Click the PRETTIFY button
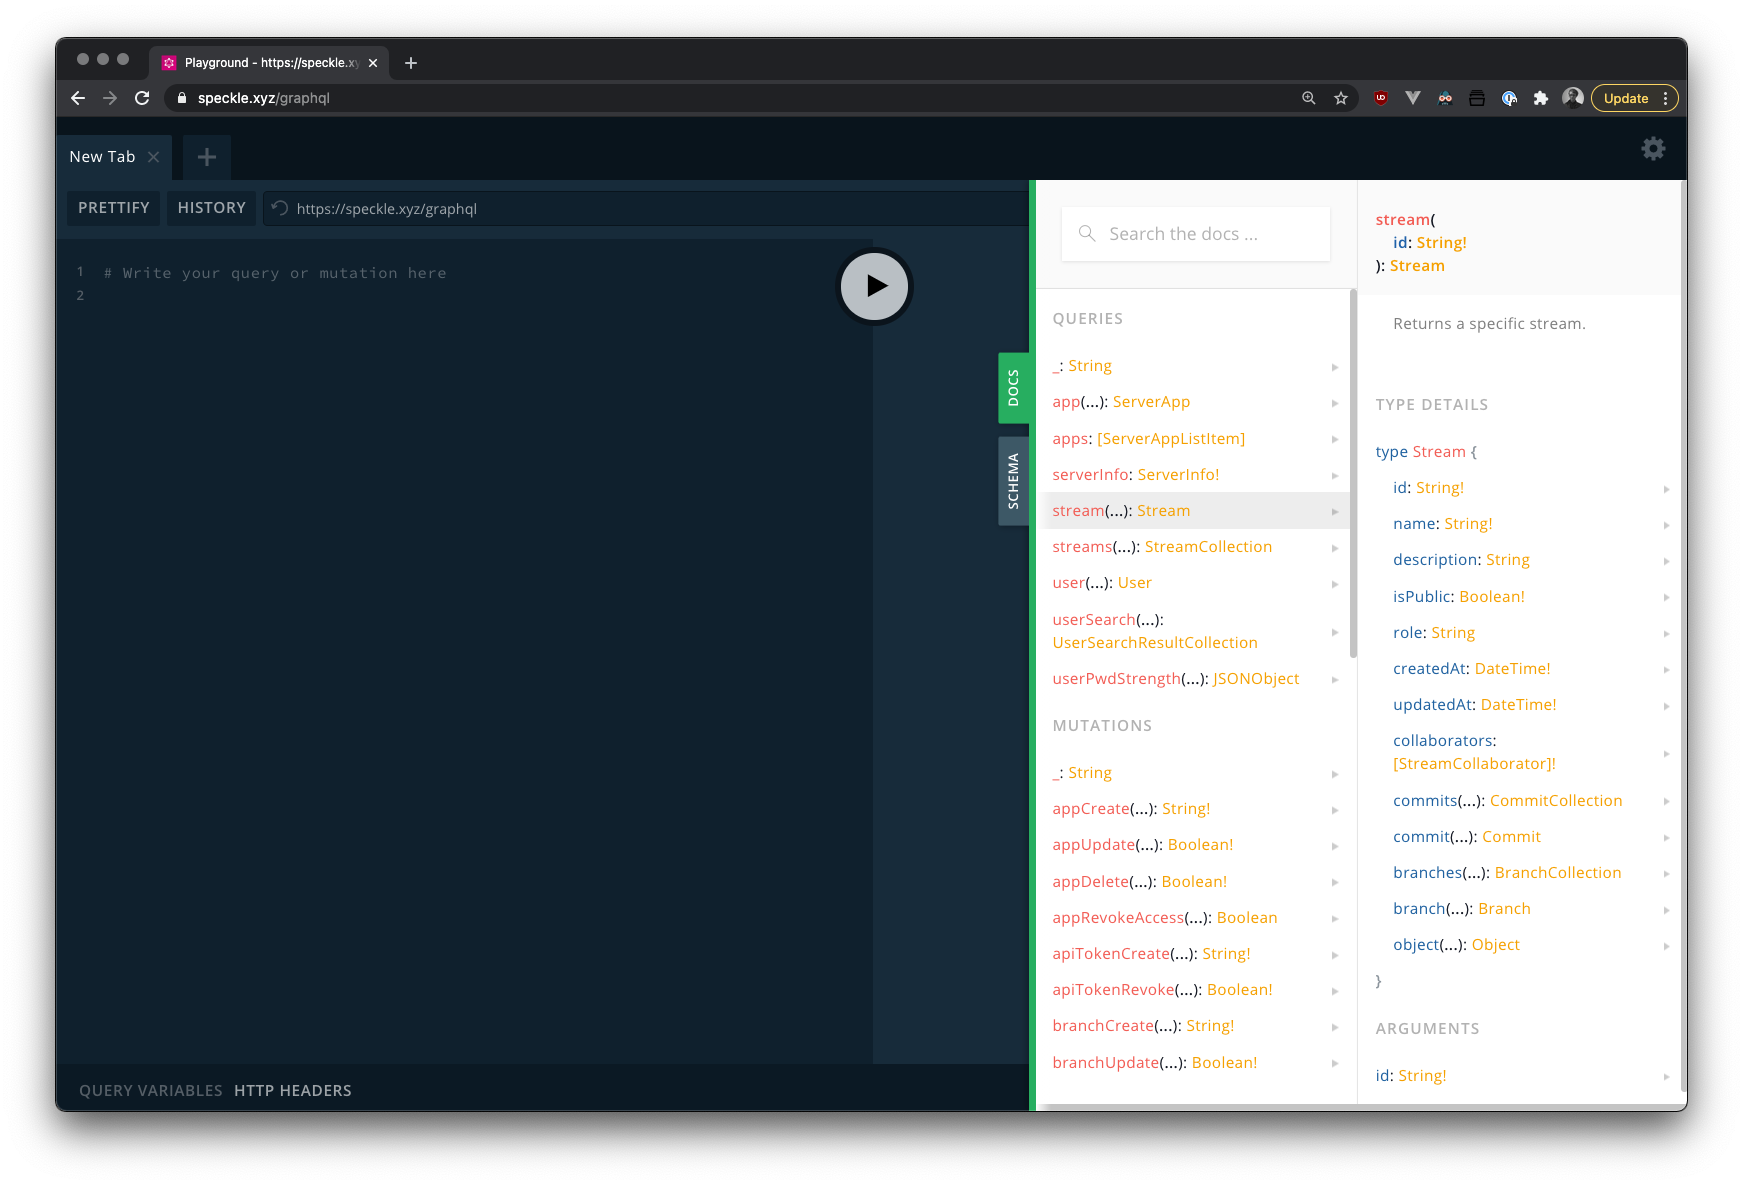 pyautogui.click(x=113, y=208)
